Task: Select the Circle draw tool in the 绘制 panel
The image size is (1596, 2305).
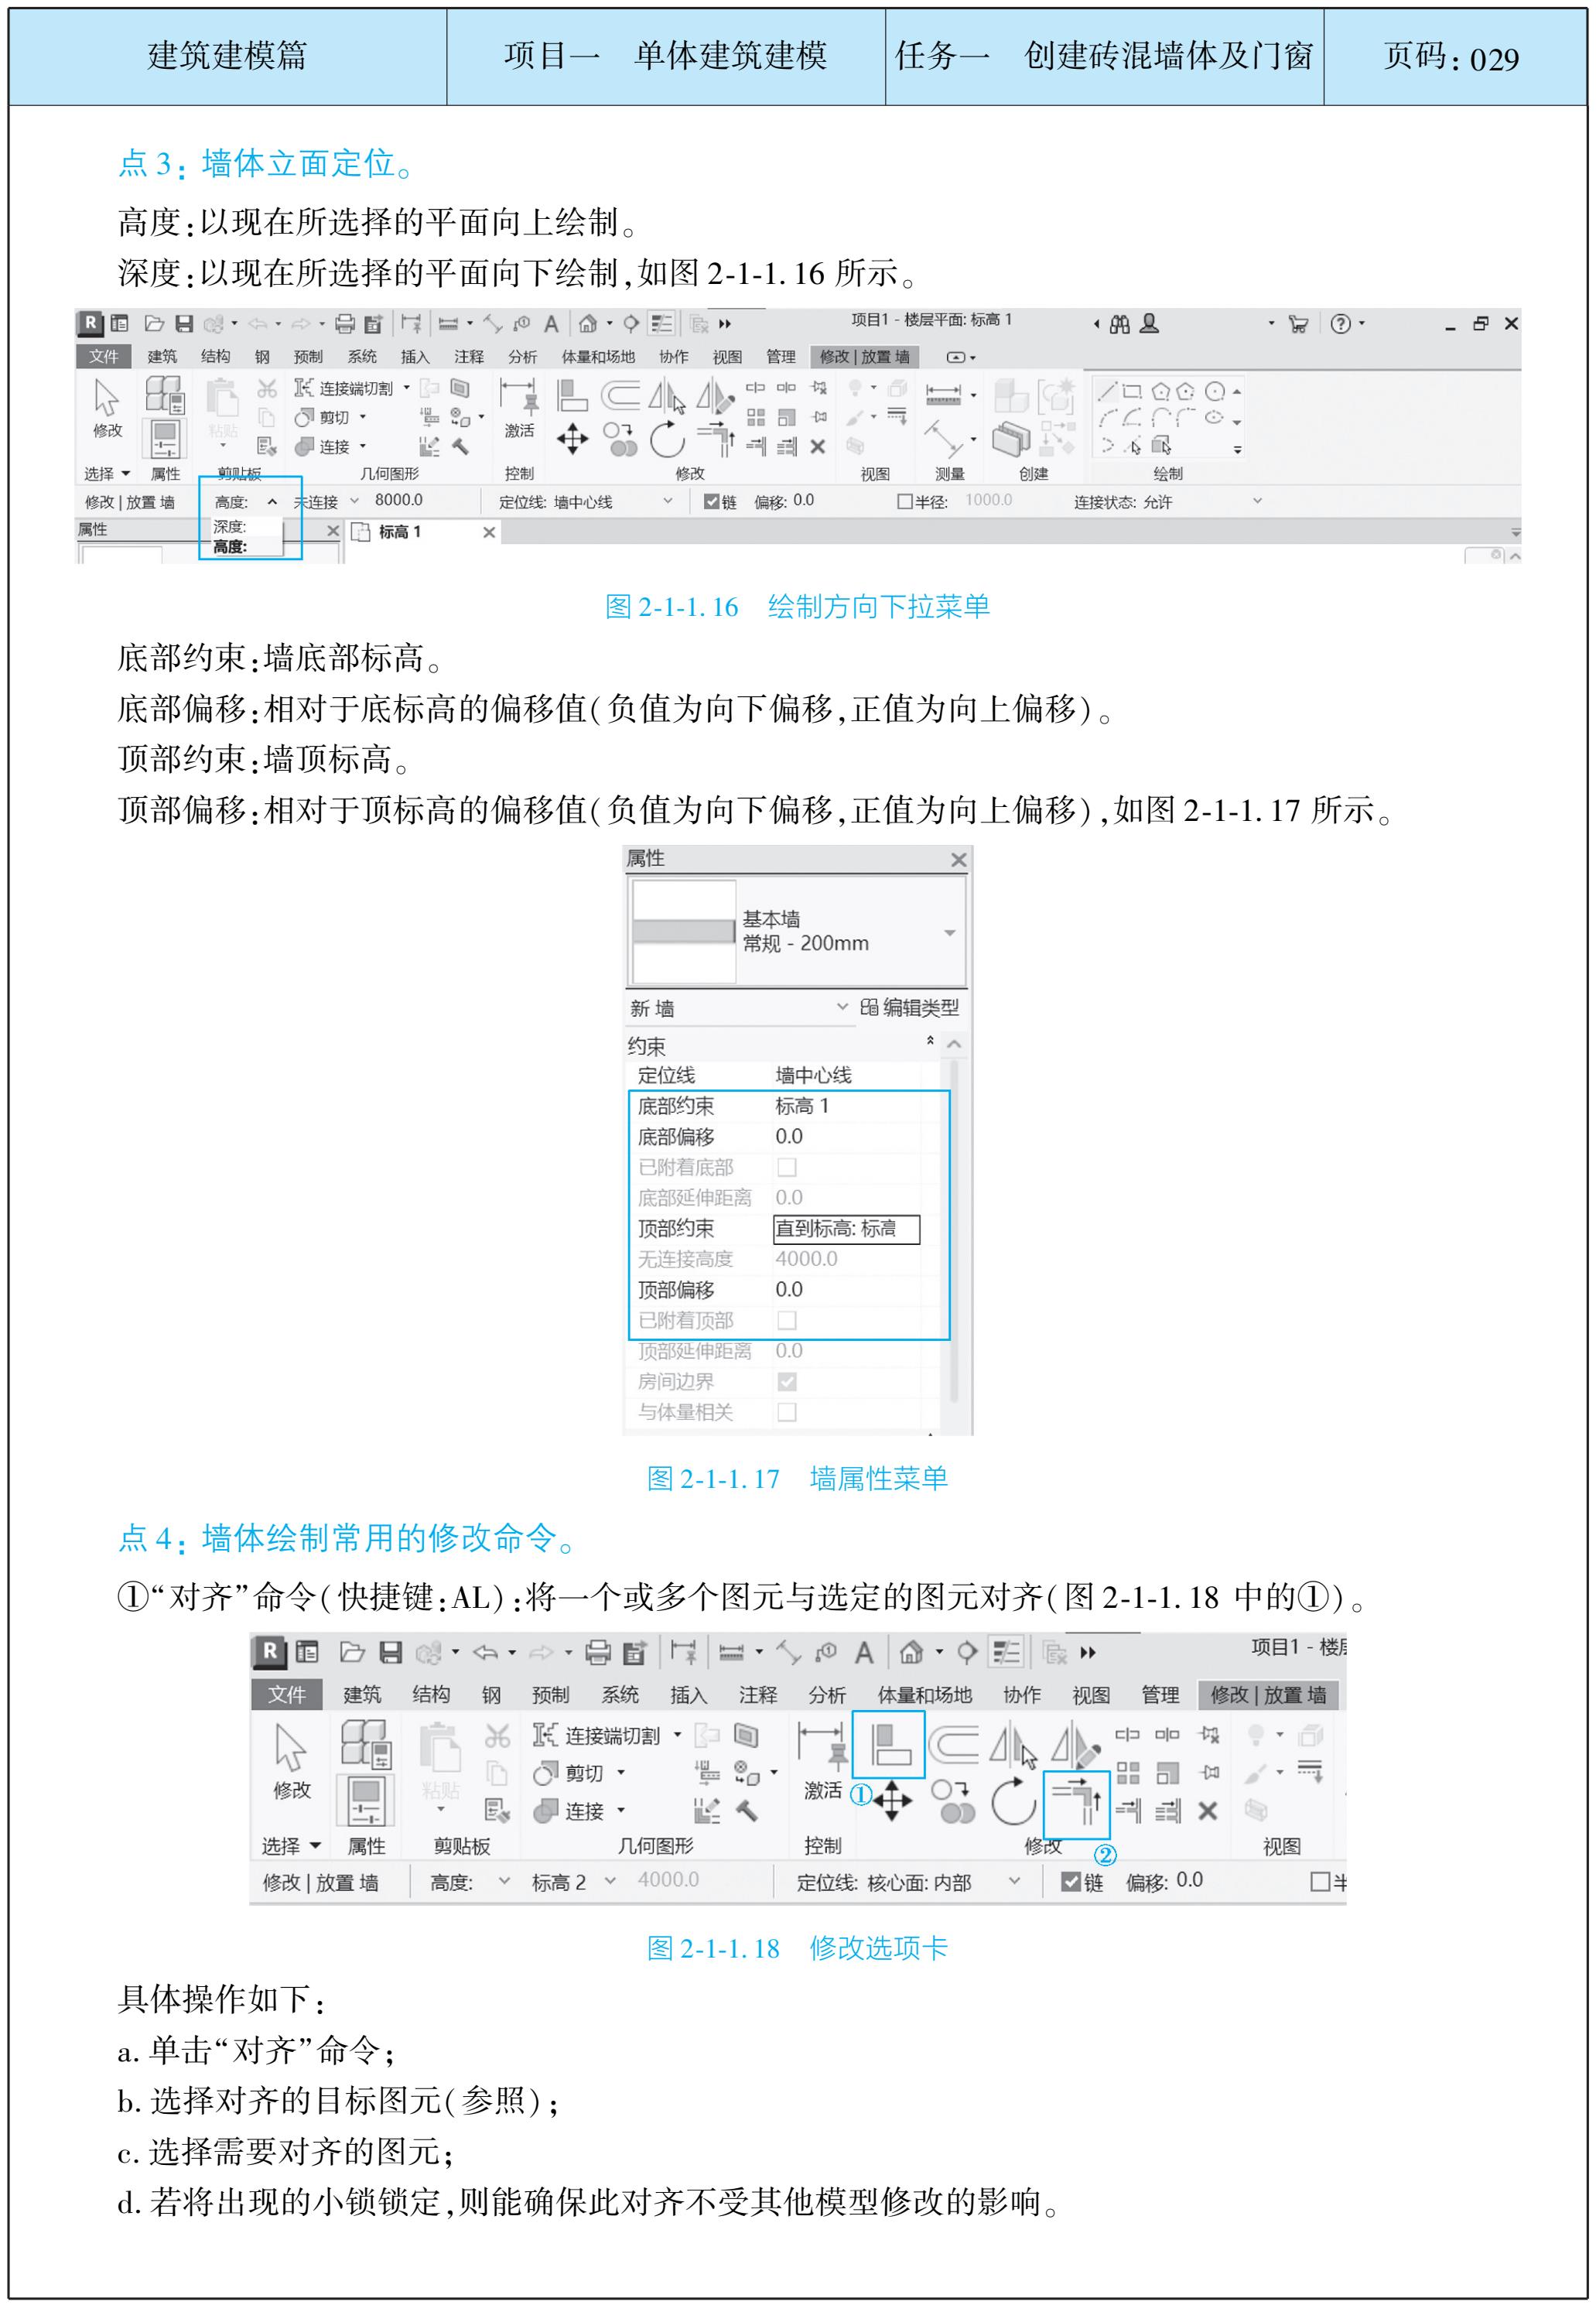Action: pyautogui.click(x=1215, y=391)
